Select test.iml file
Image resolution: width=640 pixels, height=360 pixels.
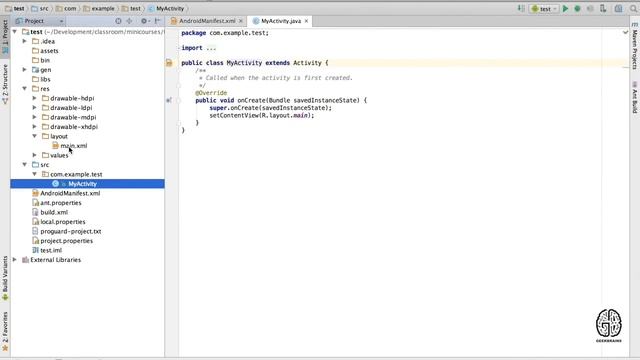(x=51, y=250)
